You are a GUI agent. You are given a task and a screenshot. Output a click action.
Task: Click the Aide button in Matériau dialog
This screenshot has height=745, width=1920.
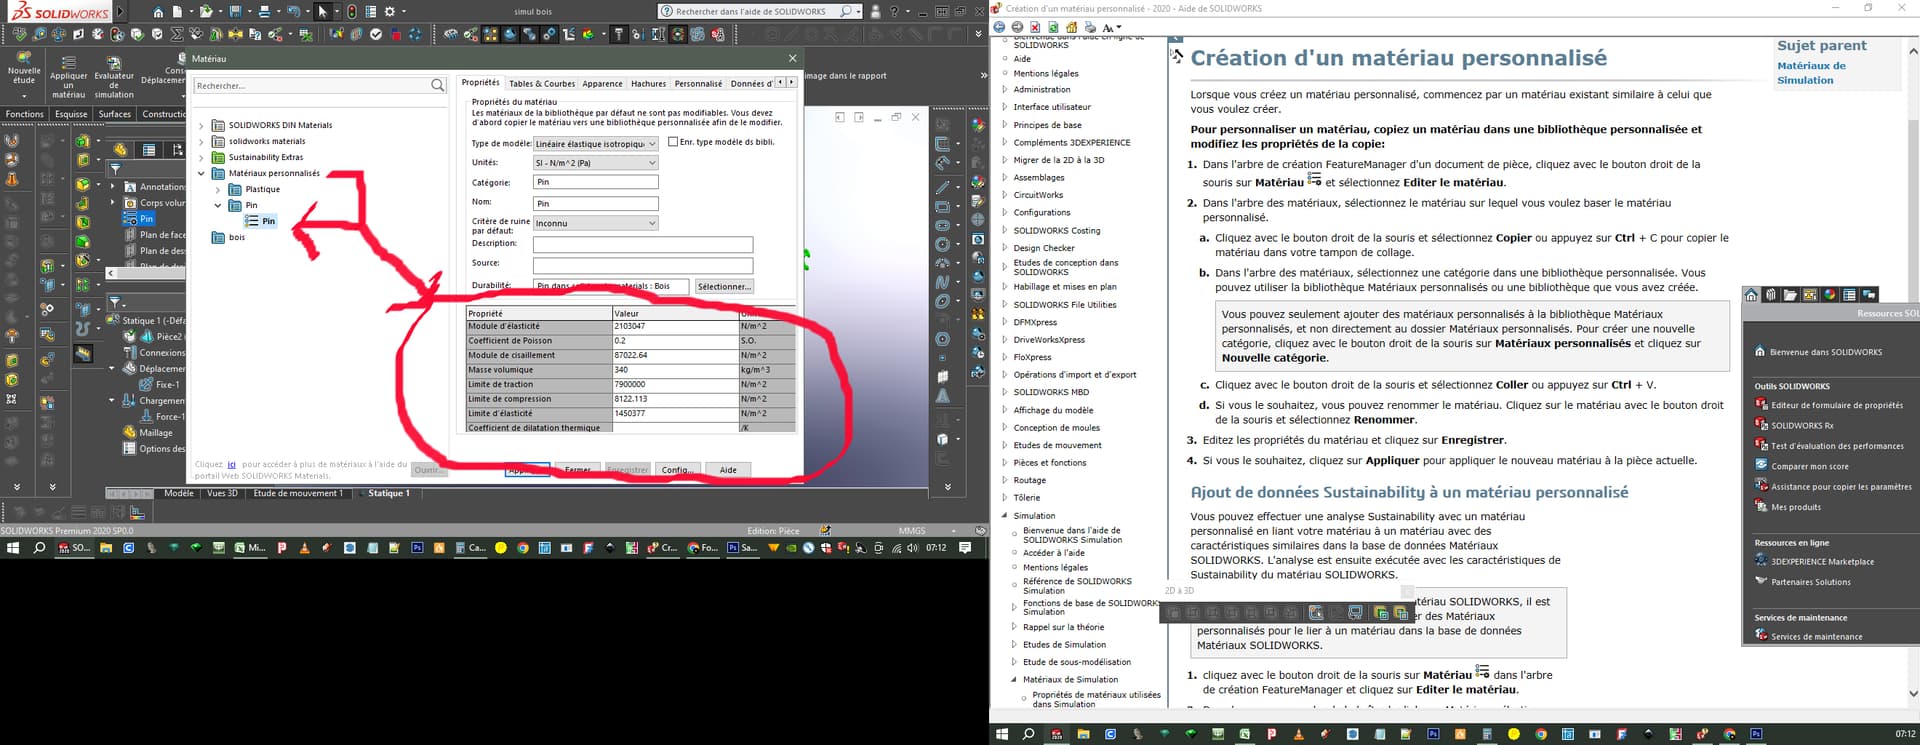pos(728,470)
